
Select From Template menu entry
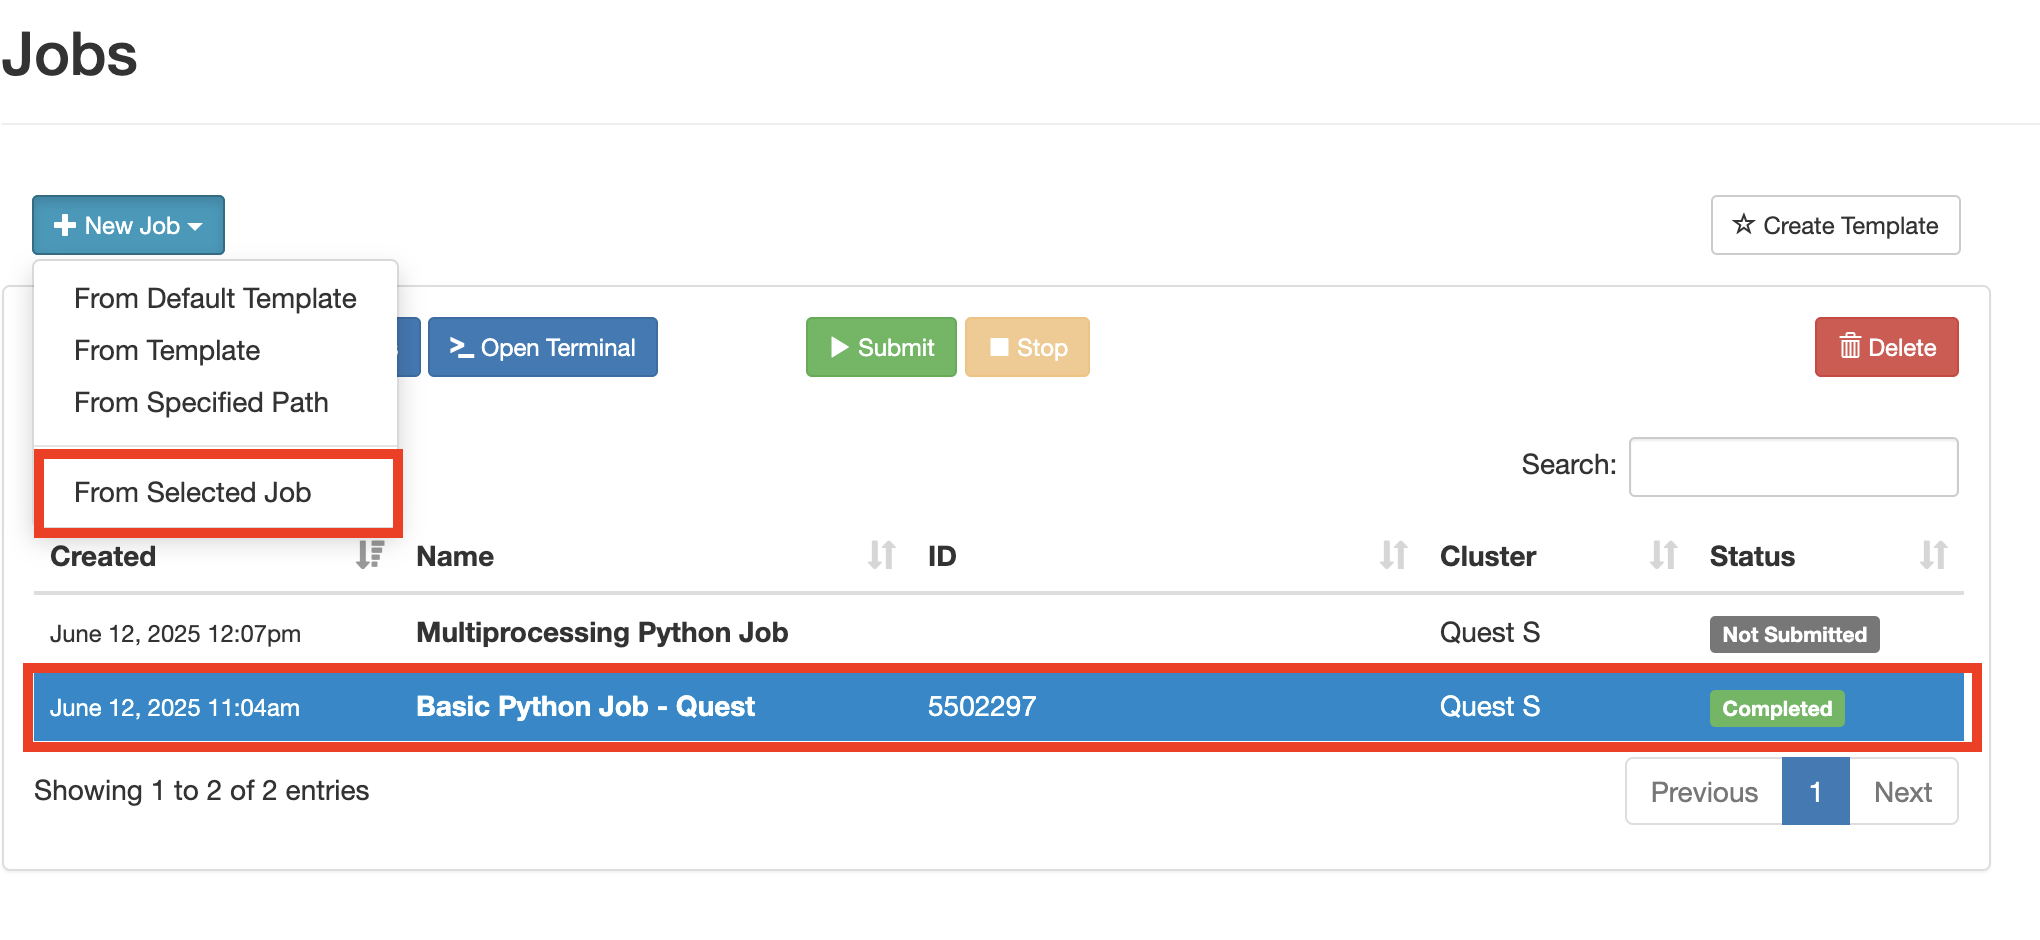click(166, 350)
